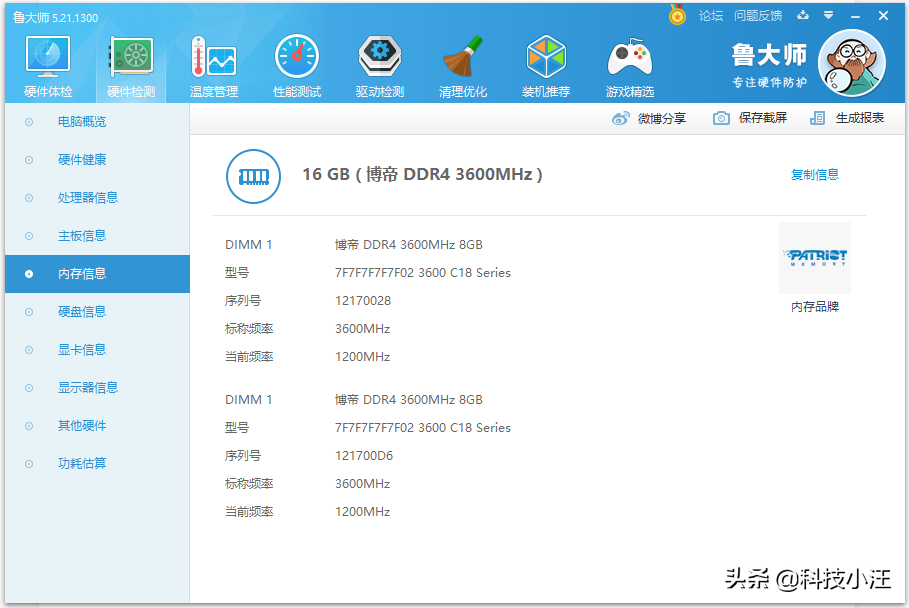This screenshot has width=909, height=608.
Task: Click the 鲁大师 mascot avatar
Action: tap(852, 63)
